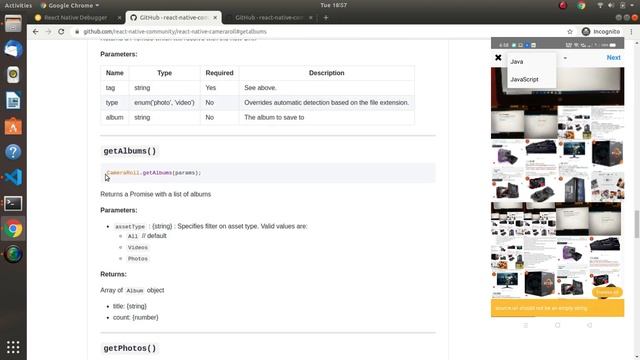Open LibreOffice Writer from the dock

click(x=13, y=100)
